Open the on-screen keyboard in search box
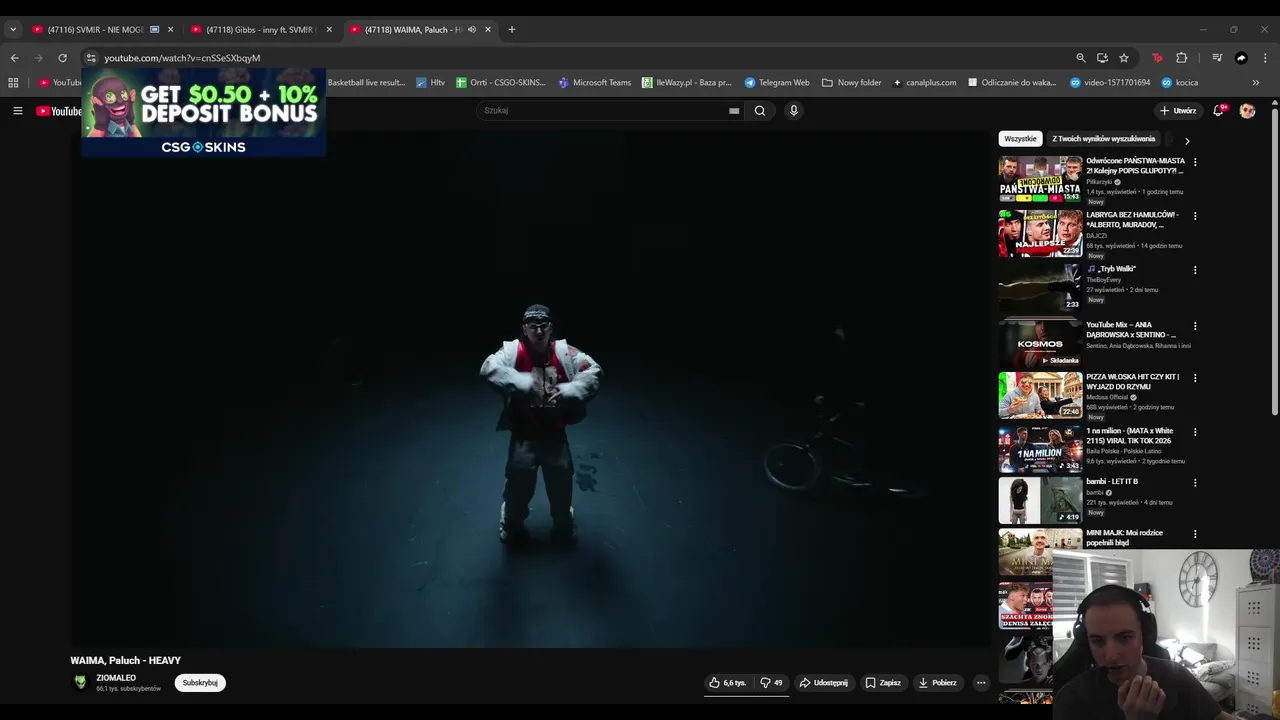 tap(734, 111)
